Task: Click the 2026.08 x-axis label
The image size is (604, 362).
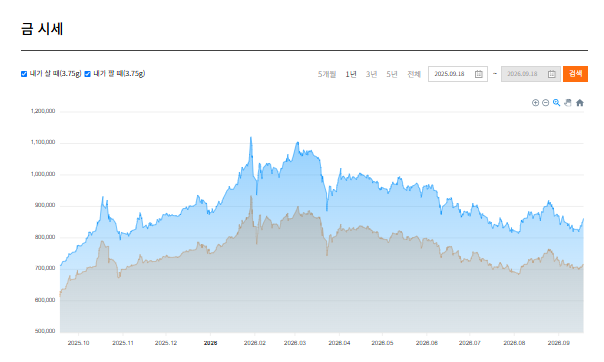Action: click(514, 343)
